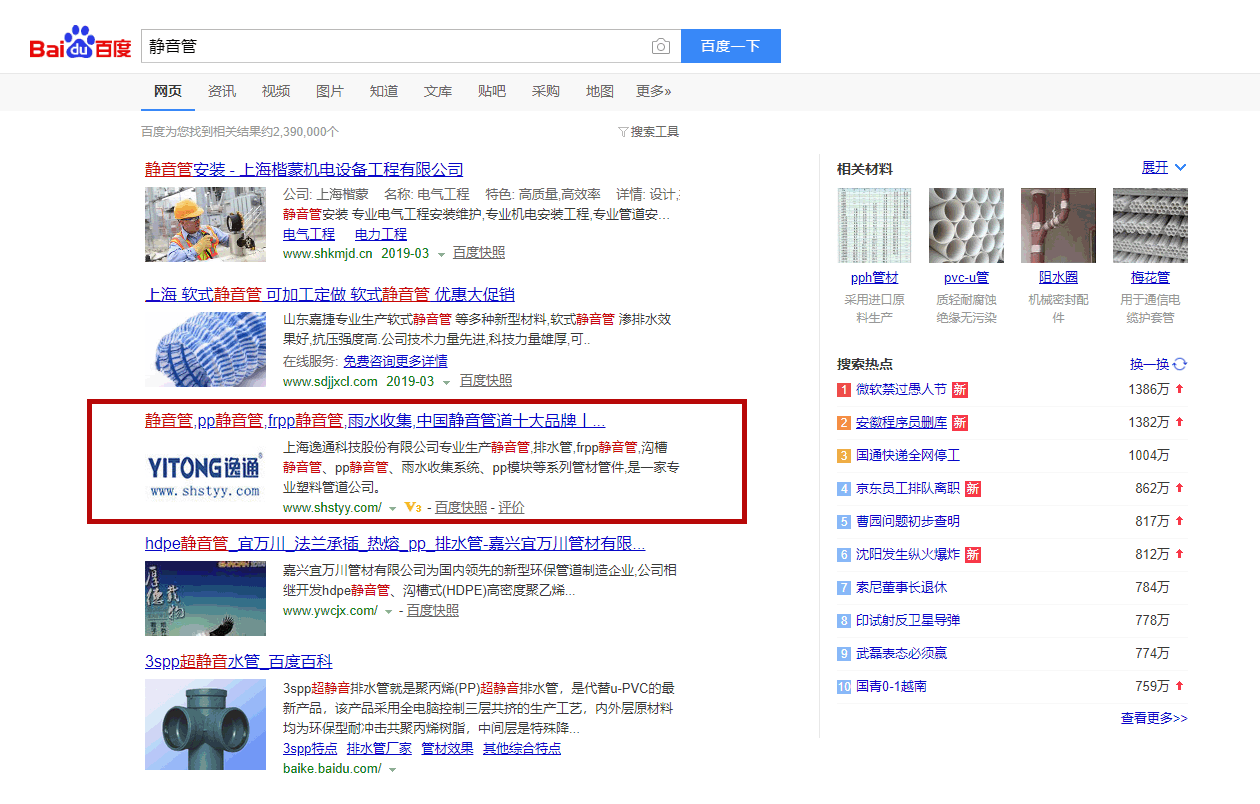Expand arrow beside baike.baidu.com/
Screen dimensions: 1260x804
point(393,770)
